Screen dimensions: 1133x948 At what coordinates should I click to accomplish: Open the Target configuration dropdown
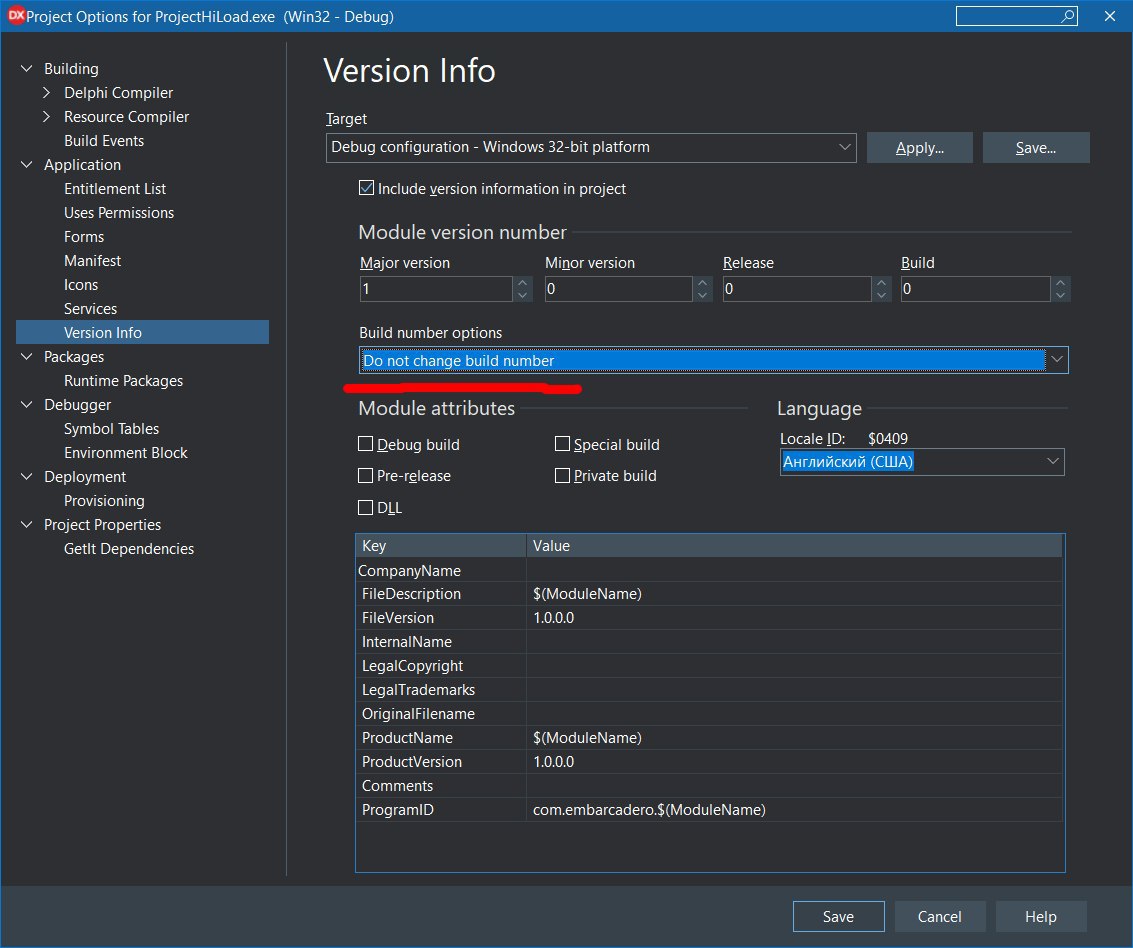(x=591, y=147)
